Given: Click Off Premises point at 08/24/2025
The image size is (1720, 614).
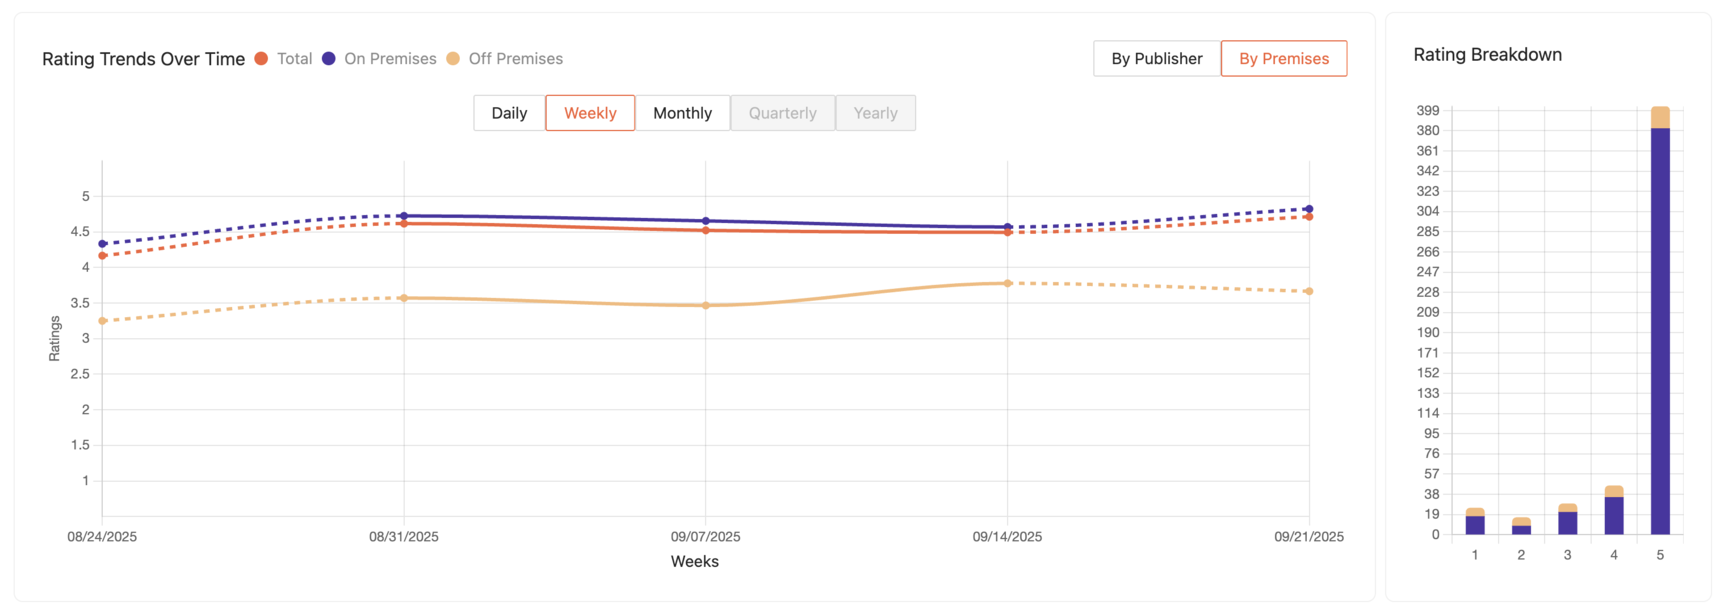Looking at the screenshot, I should (103, 321).
